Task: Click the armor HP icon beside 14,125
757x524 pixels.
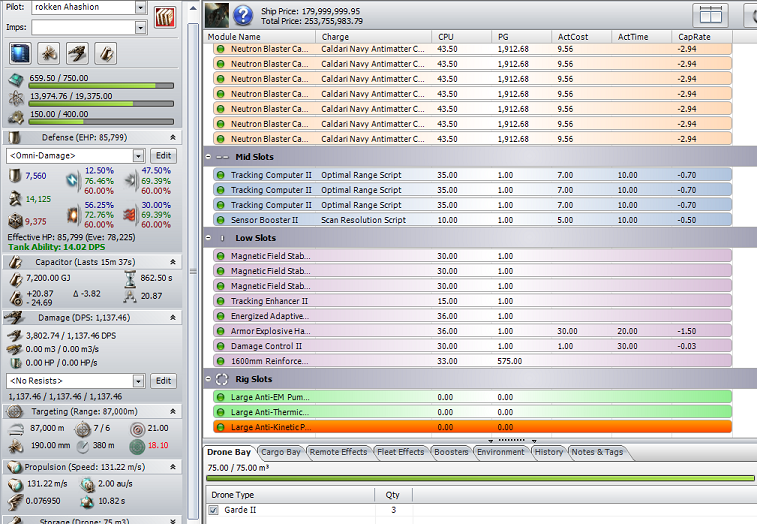Action: pos(15,198)
